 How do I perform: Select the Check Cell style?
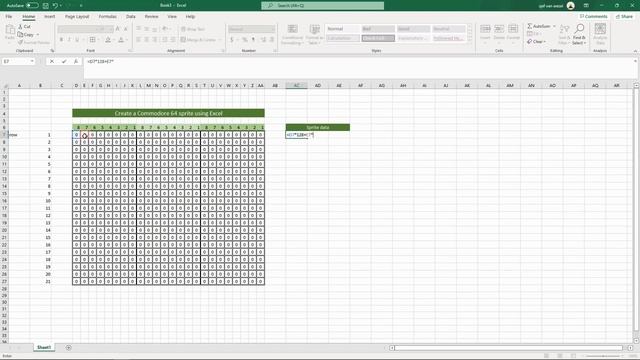(x=378, y=38)
